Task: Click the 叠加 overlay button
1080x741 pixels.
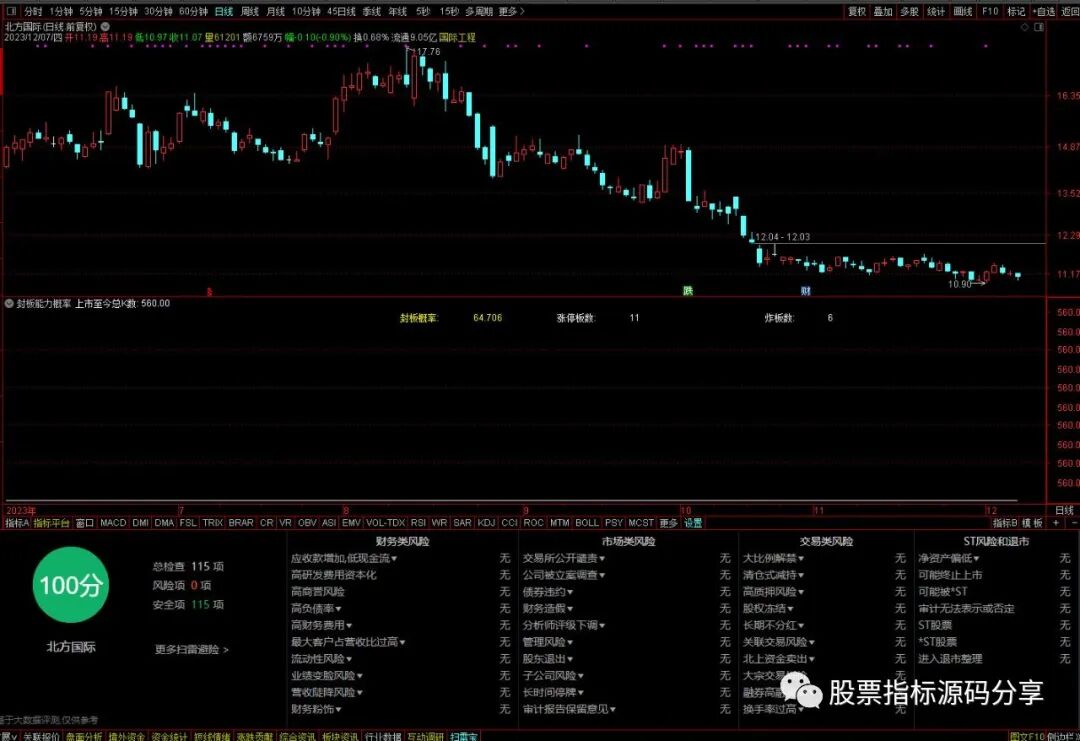Action: [x=883, y=12]
